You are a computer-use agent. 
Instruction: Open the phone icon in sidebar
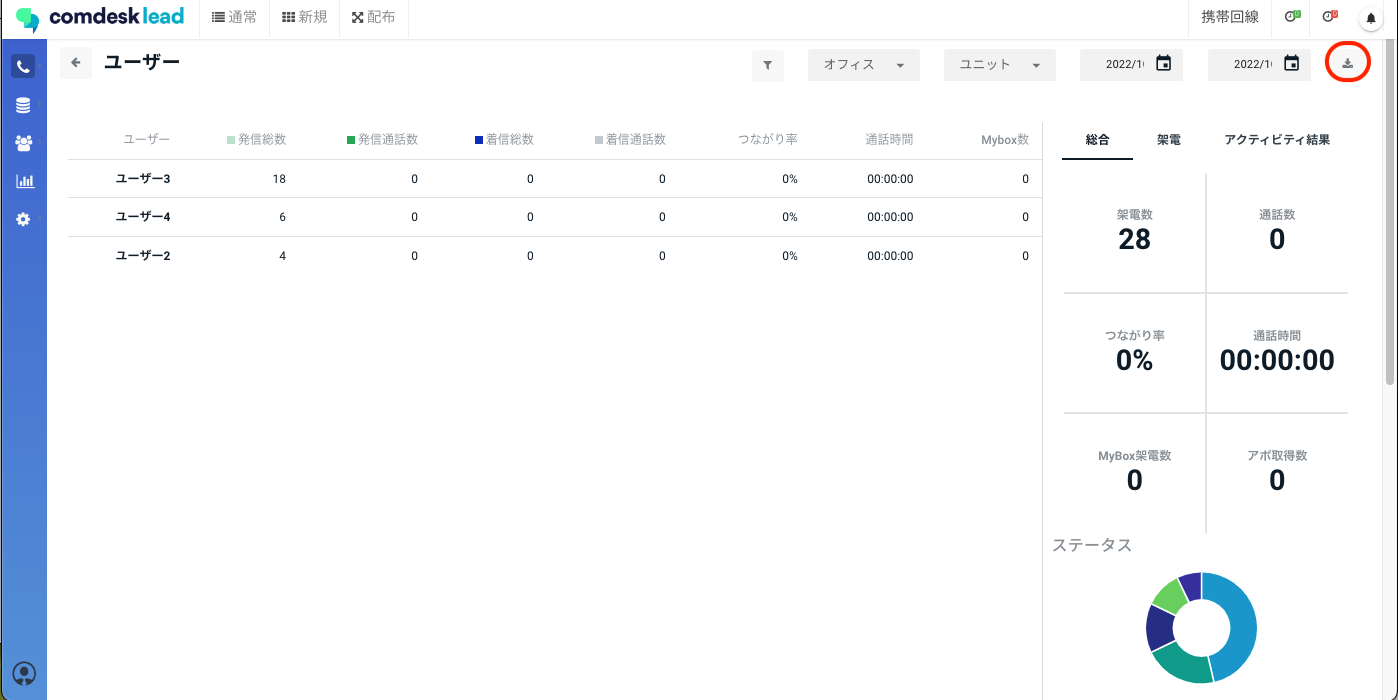click(23, 67)
